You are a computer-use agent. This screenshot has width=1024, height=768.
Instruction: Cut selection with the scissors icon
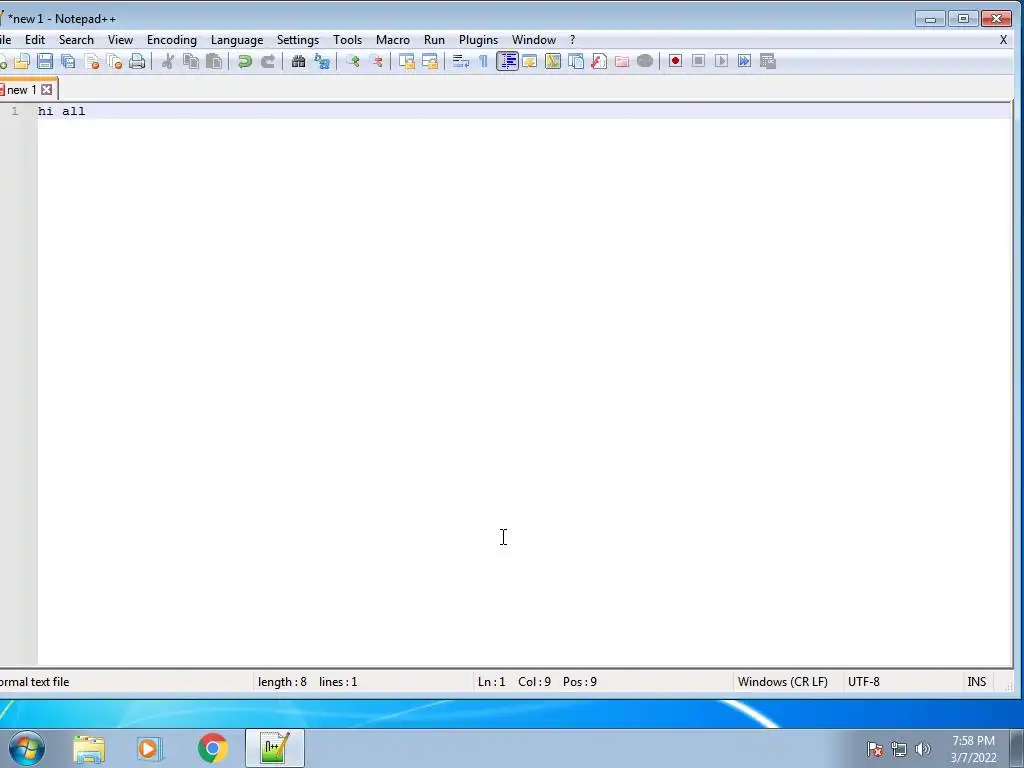168,61
